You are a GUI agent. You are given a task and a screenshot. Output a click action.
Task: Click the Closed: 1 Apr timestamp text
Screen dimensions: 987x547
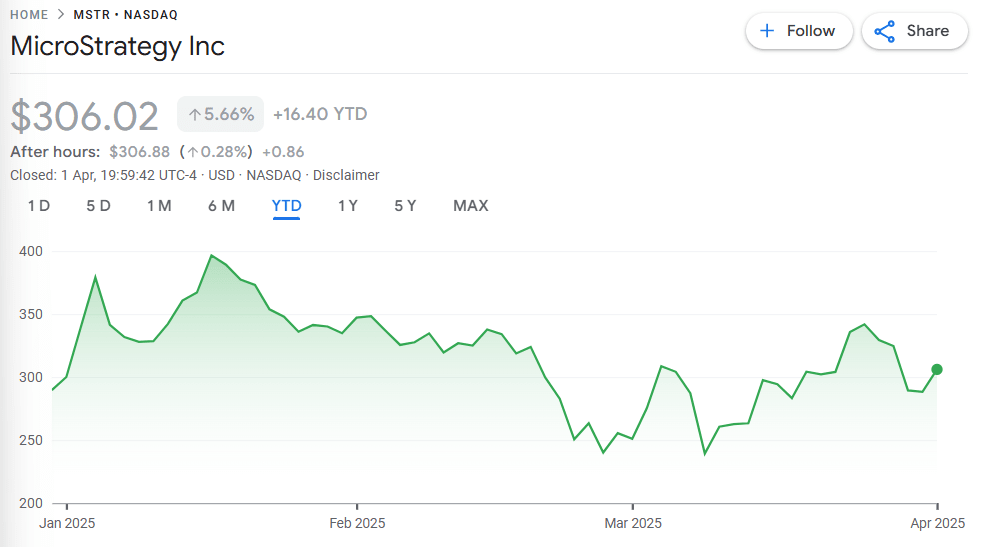[x=103, y=175]
